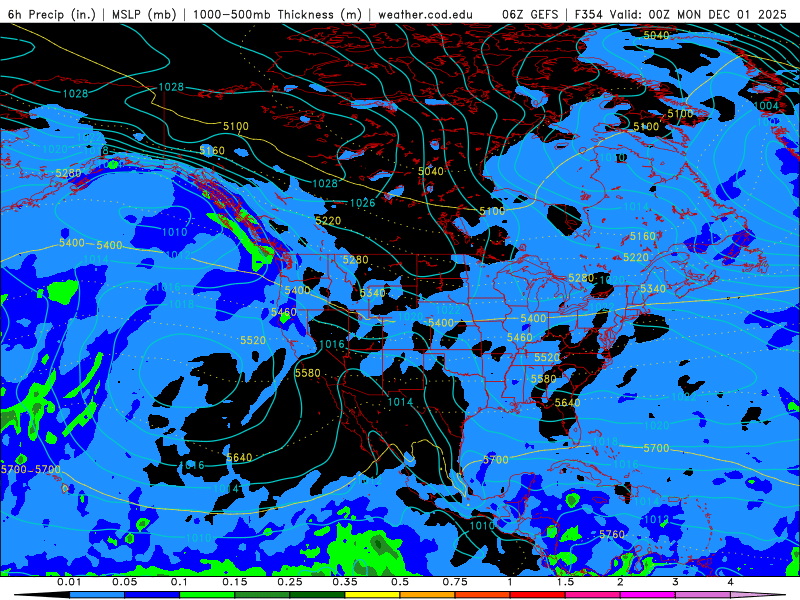Click the 1026 isobar label
Image resolution: width=800 pixels, height=600 pixels.
click(362, 203)
